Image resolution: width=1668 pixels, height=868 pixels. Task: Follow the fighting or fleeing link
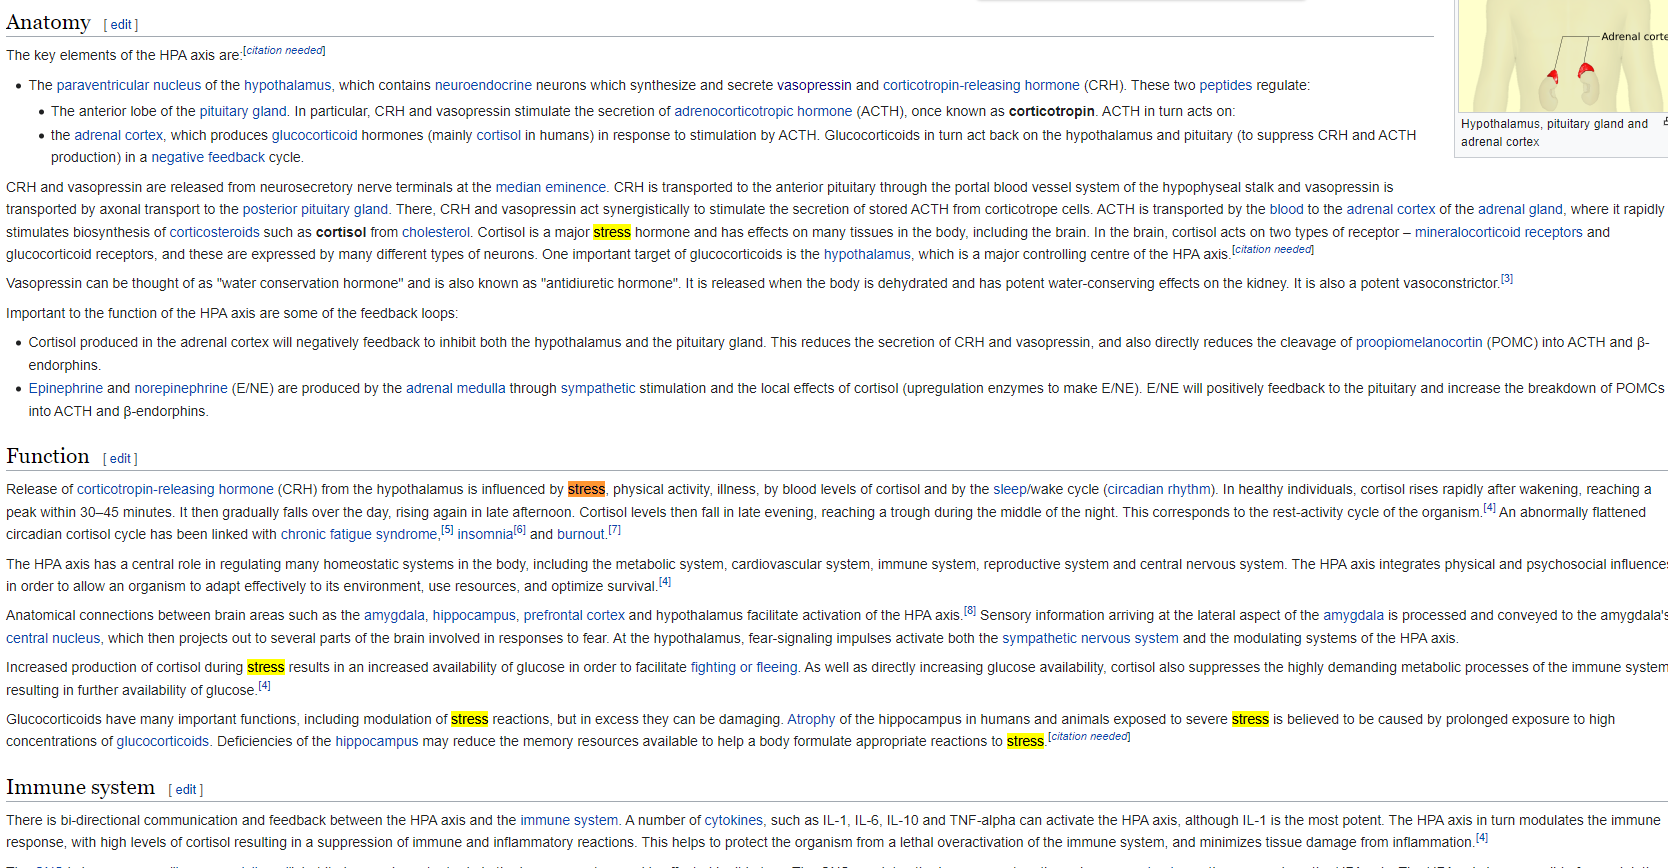click(x=744, y=667)
